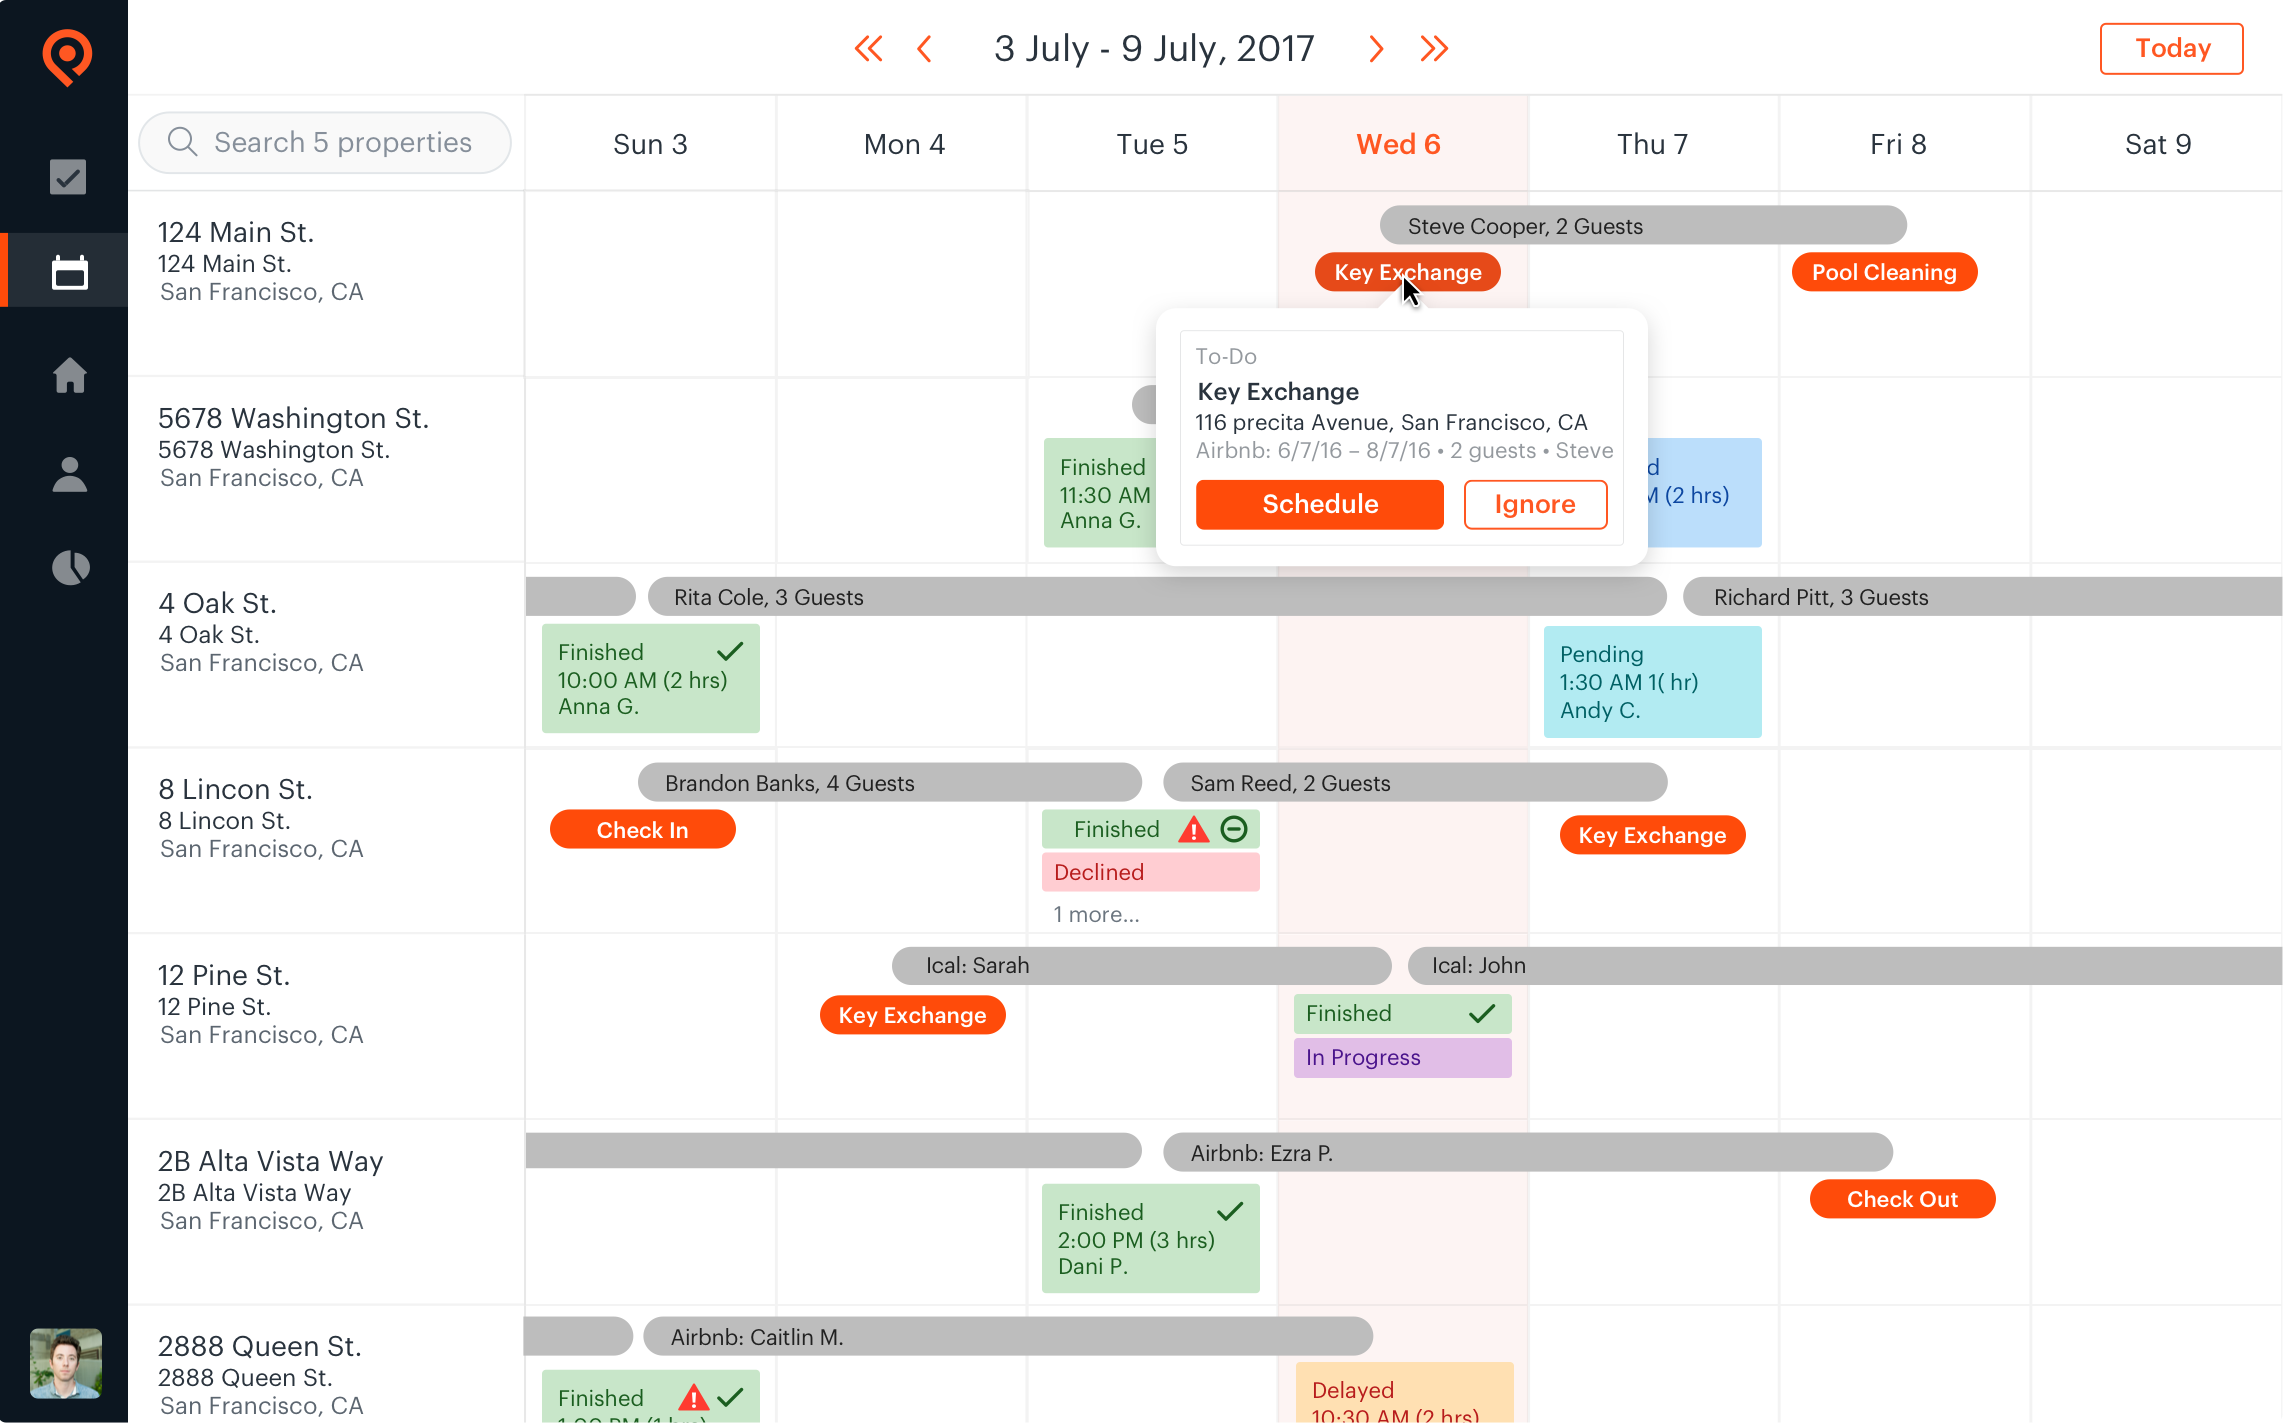Click Wed 6 tab to focus current day
Viewport: 2283px width, 1423px height.
(x=1400, y=144)
